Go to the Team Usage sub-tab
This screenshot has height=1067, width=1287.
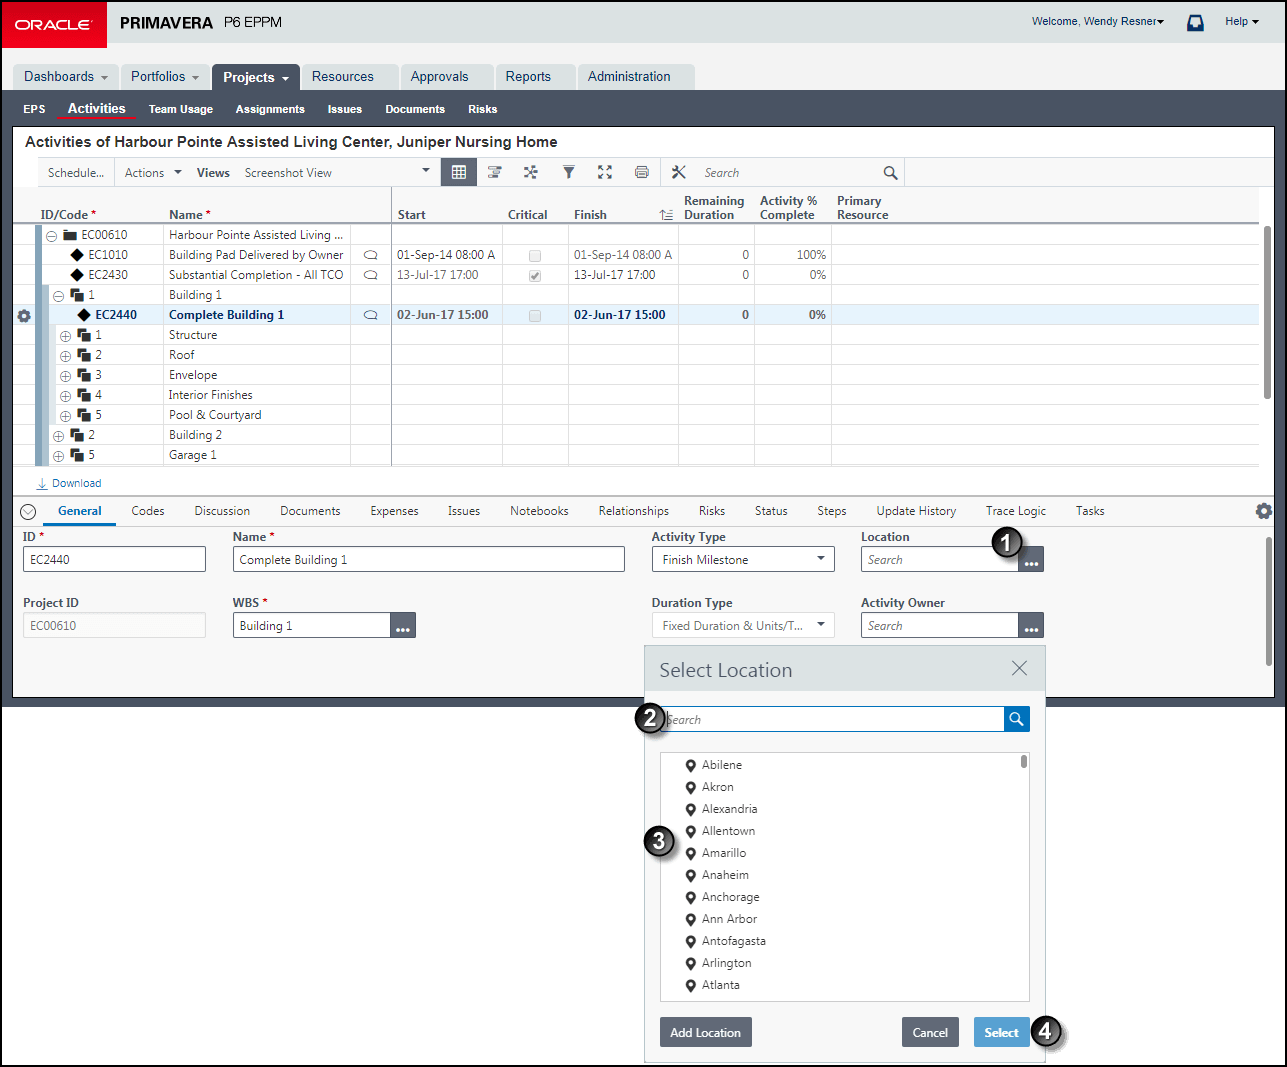pos(181,109)
